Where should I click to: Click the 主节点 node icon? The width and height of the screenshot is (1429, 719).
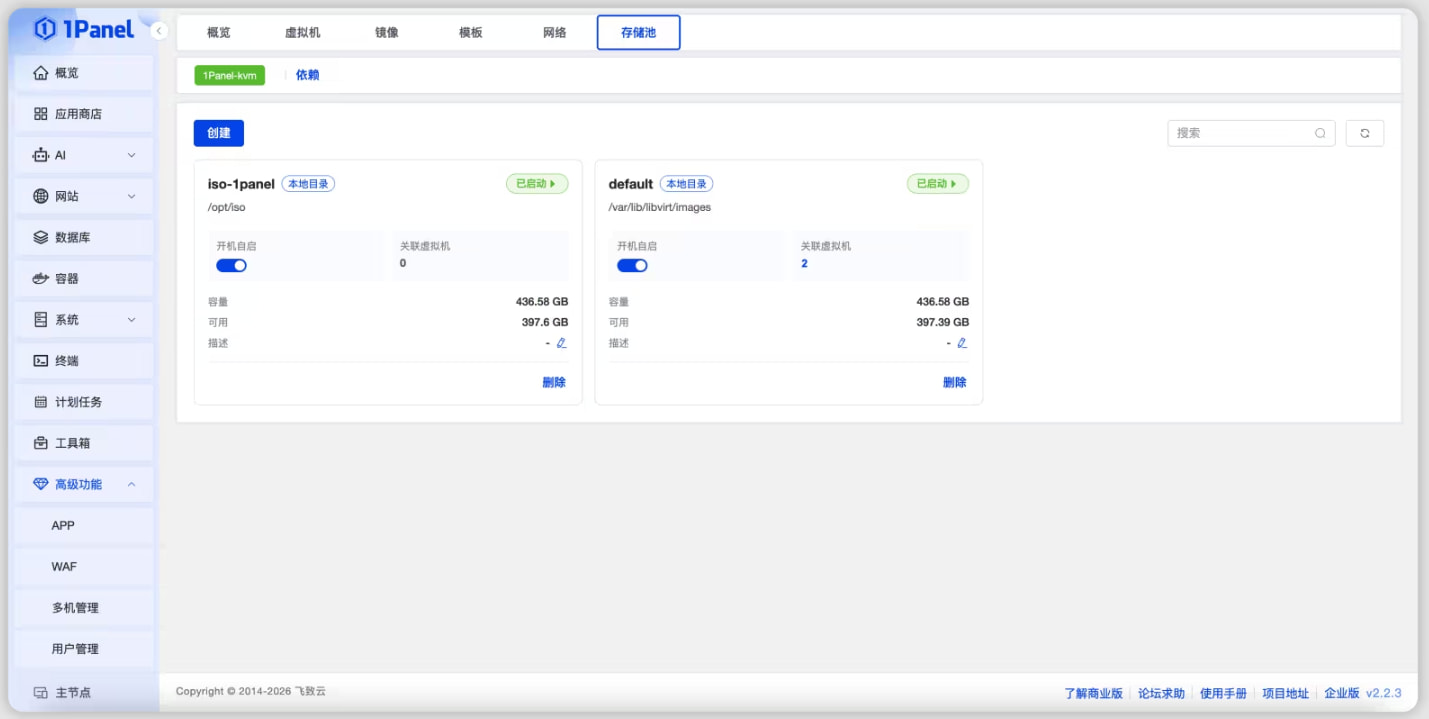[x=41, y=692]
